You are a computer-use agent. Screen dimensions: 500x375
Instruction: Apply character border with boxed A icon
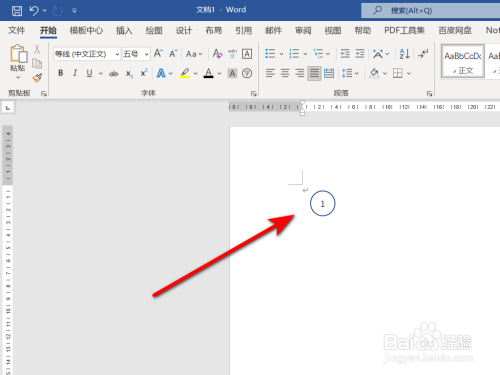pyautogui.click(x=247, y=53)
